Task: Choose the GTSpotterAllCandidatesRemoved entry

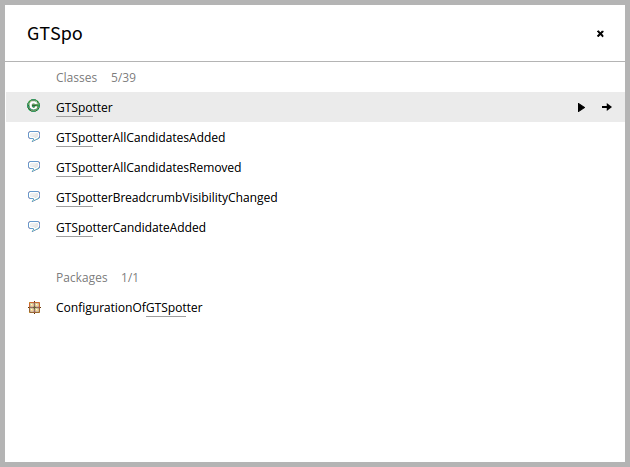Action: (149, 168)
